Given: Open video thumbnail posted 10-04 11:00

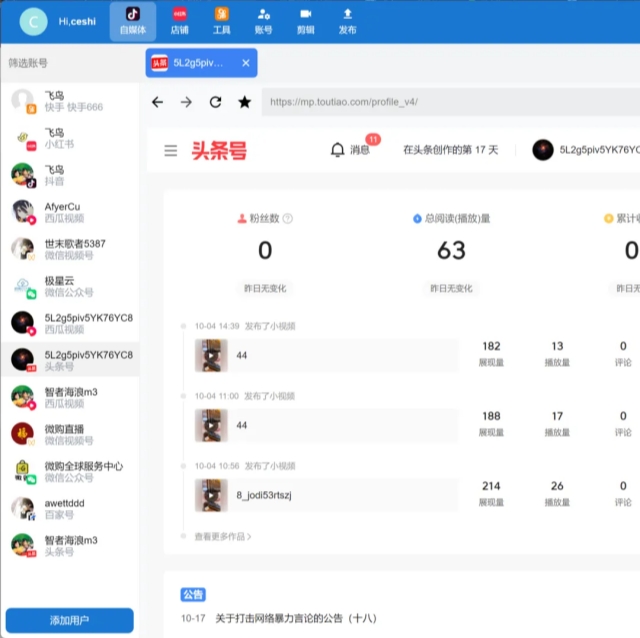Looking at the screenshot, I should pyautogui.click(x=211, y=425).
